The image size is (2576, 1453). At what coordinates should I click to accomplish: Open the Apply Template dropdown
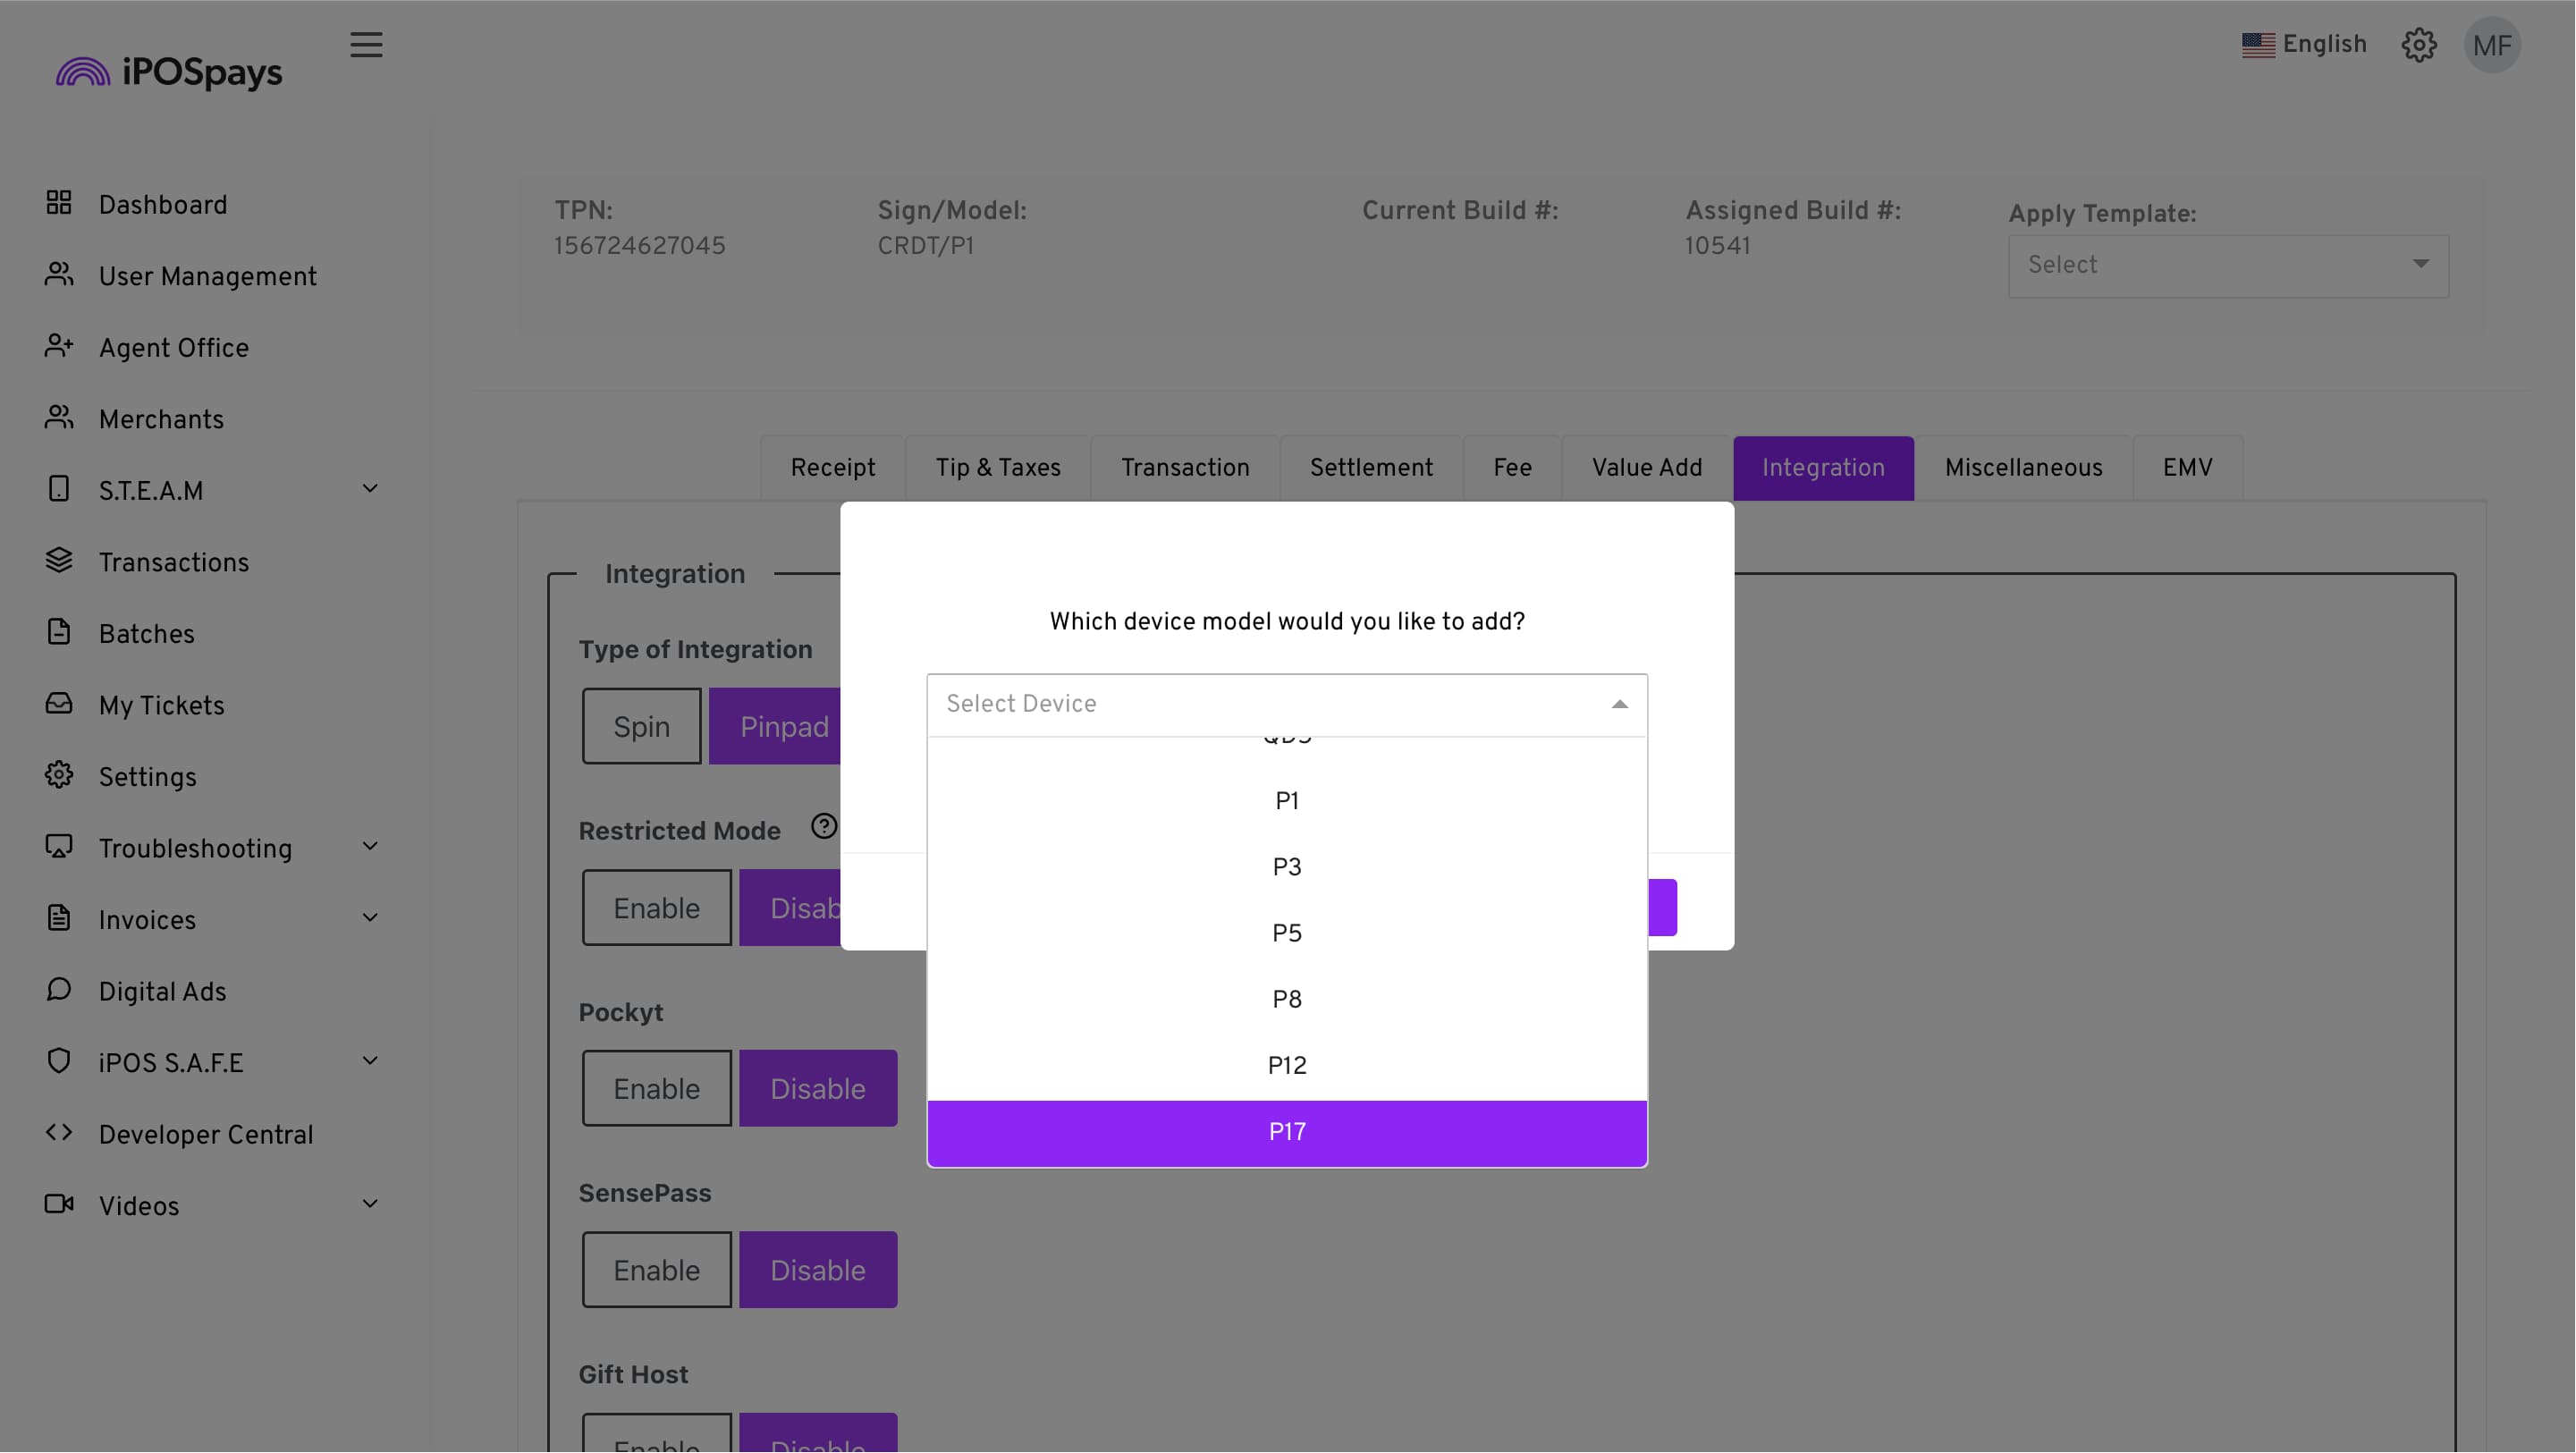[2227, 266]
